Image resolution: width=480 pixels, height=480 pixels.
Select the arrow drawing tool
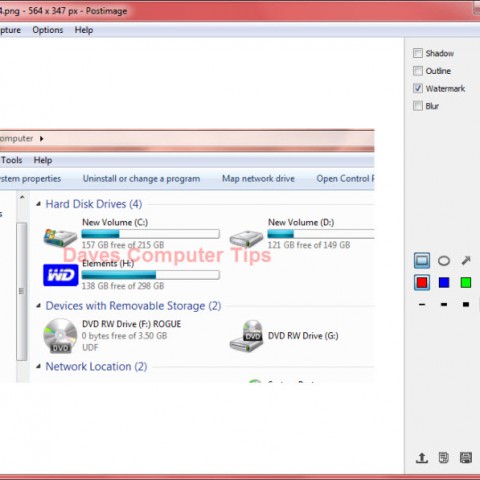466,260
